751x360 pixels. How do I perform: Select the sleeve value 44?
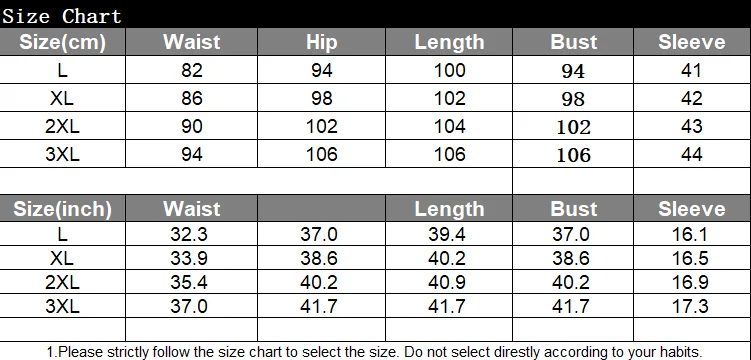692,154
